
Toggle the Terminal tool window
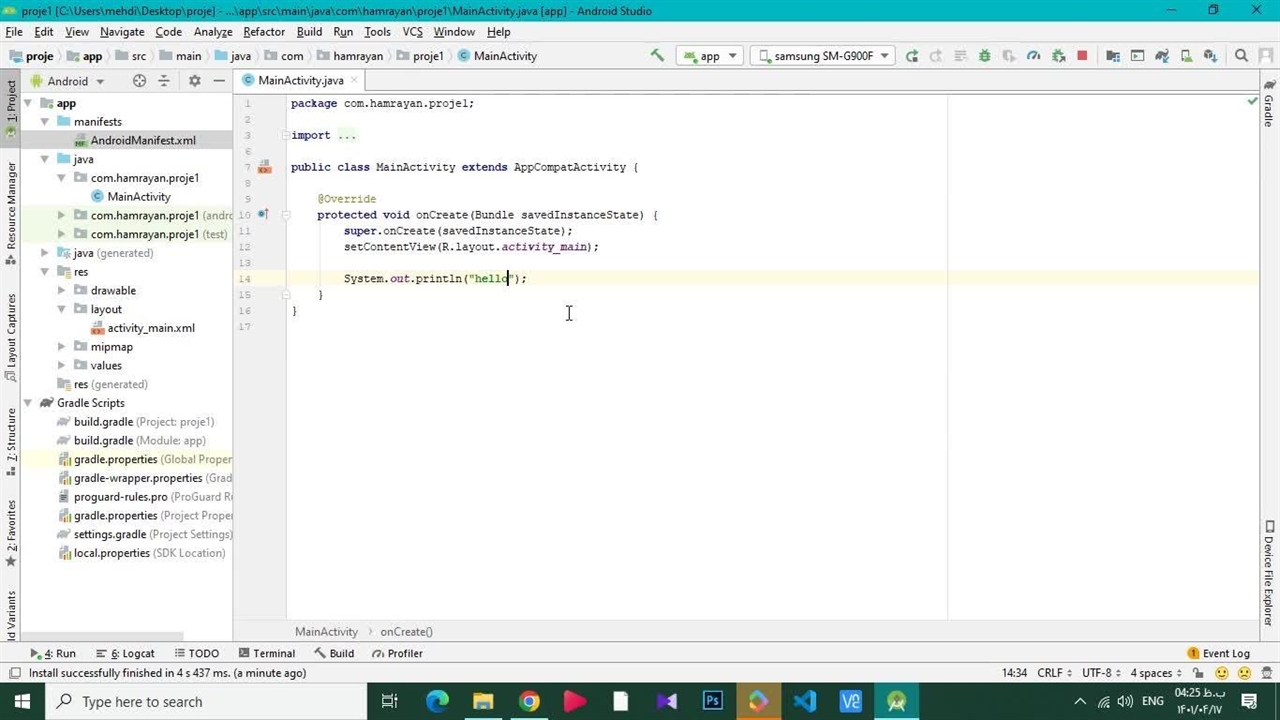pos(266,653)
